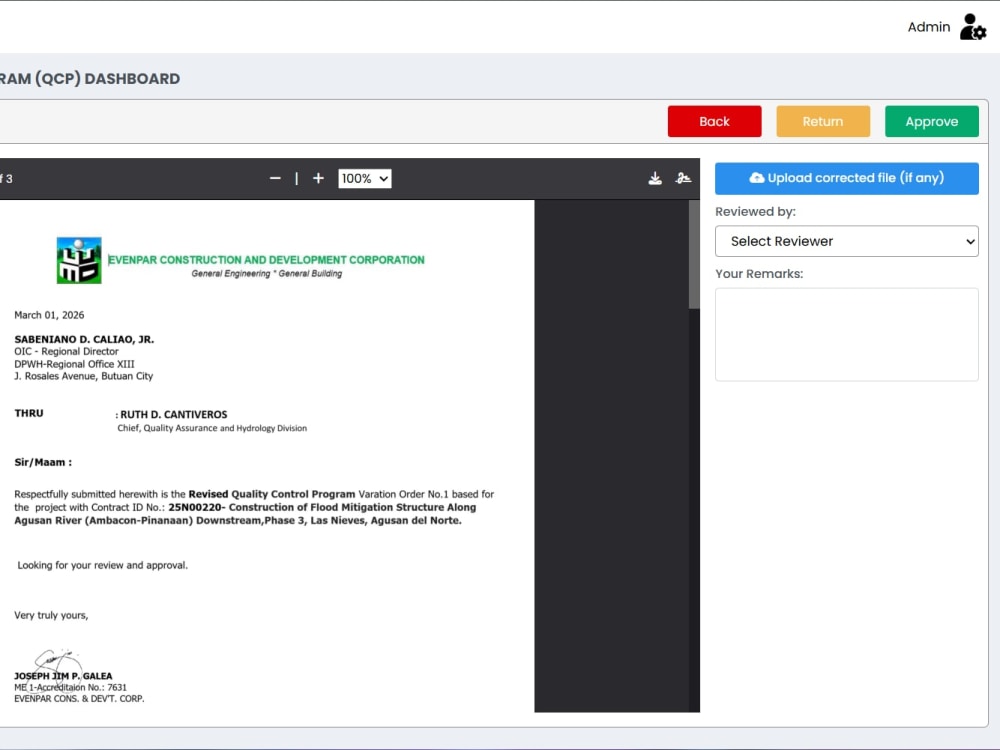Click Upload corrected file (if any) button
1000x750 pixels.
pos(846,178)
